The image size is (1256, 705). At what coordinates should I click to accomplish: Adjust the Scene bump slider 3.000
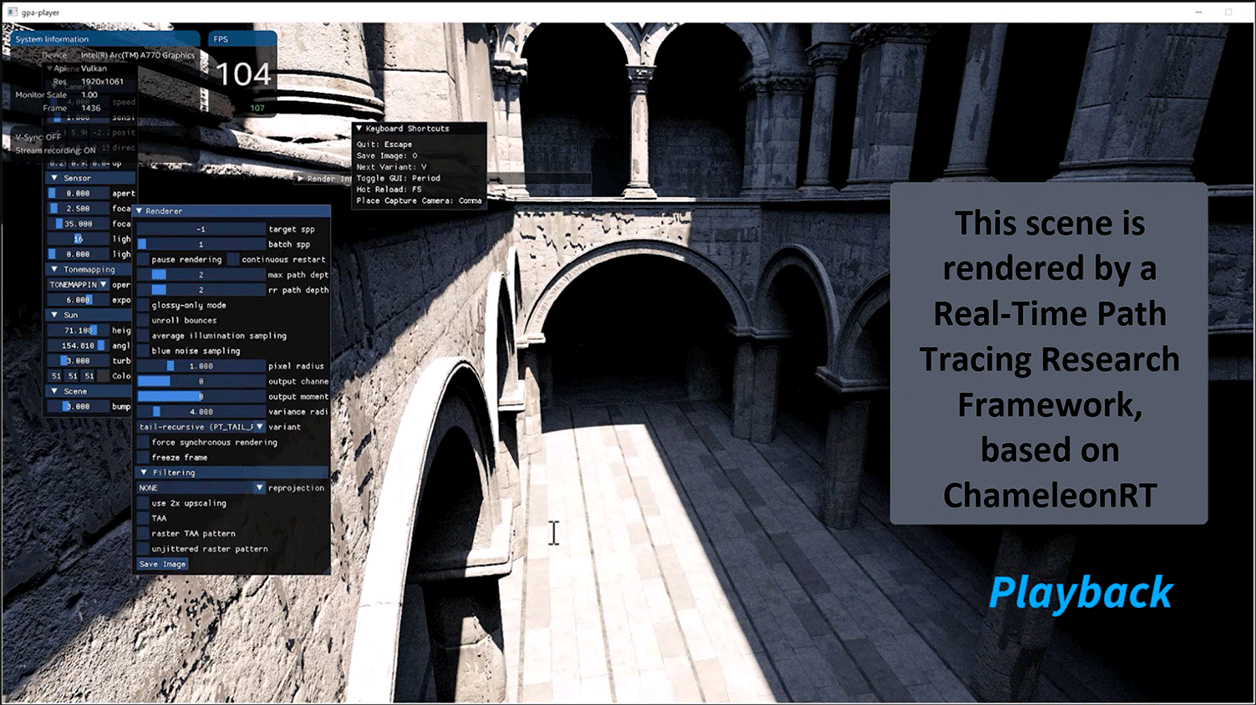(78, 407)
